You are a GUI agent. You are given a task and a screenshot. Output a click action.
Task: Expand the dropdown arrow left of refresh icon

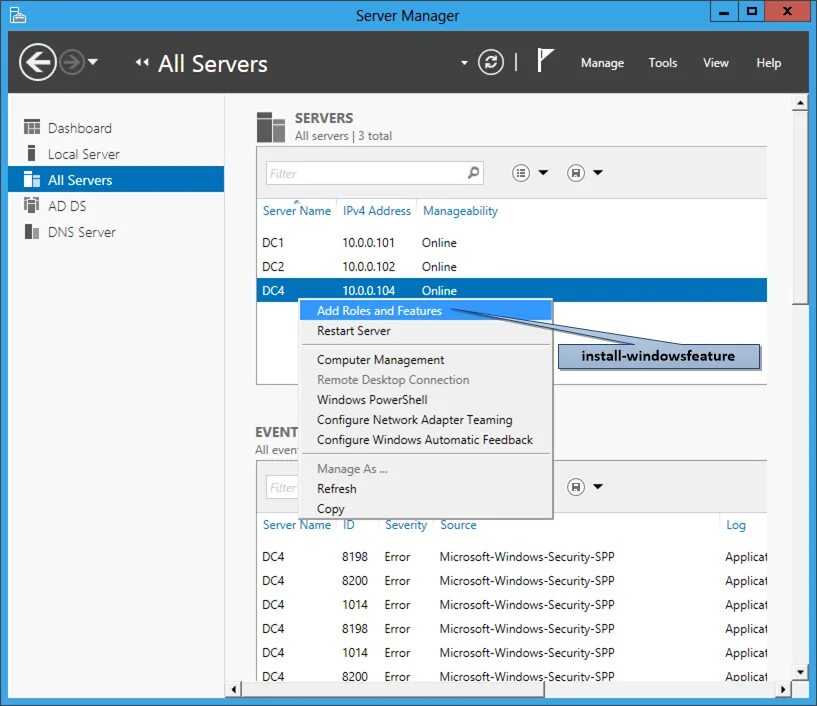(x=464, y=63)
